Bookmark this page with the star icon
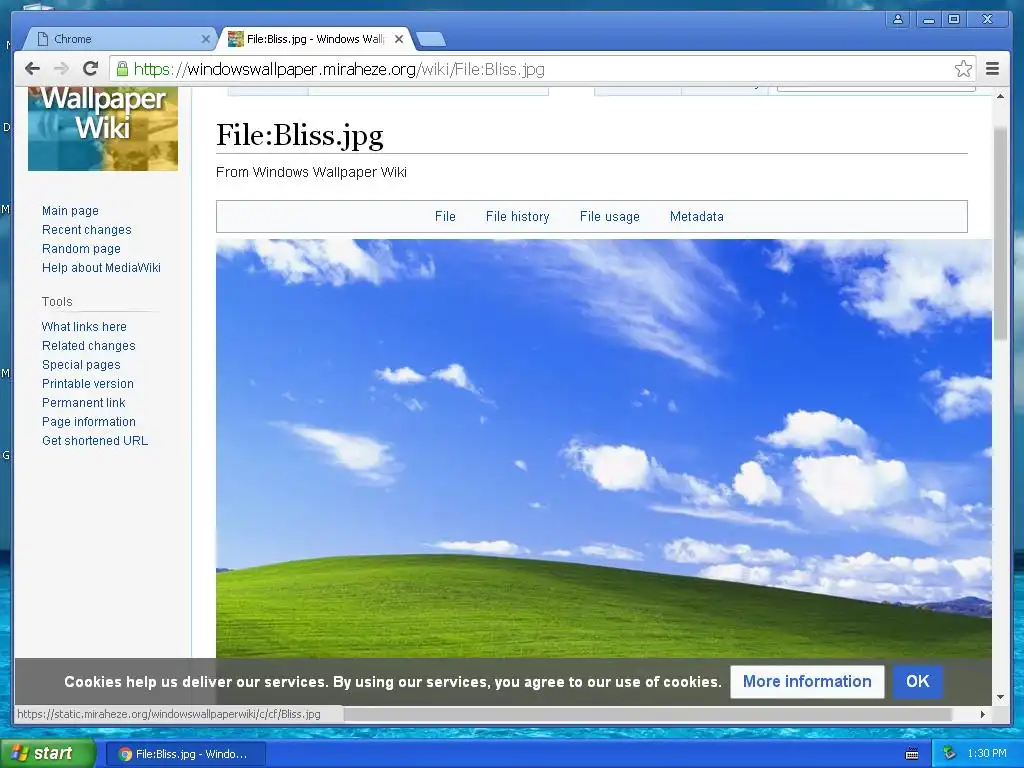Image resolution: width=1024 pixels, height=768 pixels. [963, 69]
